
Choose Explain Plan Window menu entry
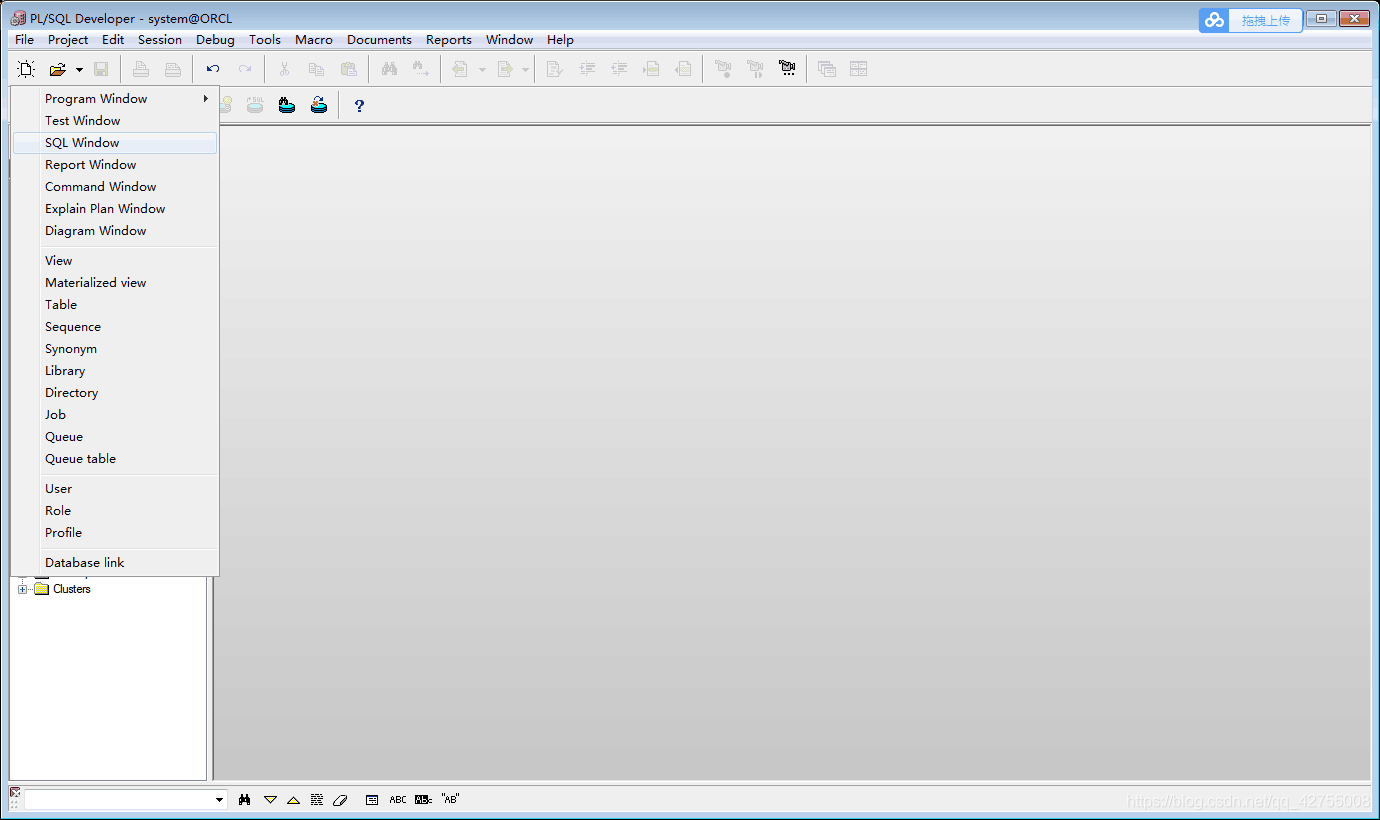coord(115,209)
